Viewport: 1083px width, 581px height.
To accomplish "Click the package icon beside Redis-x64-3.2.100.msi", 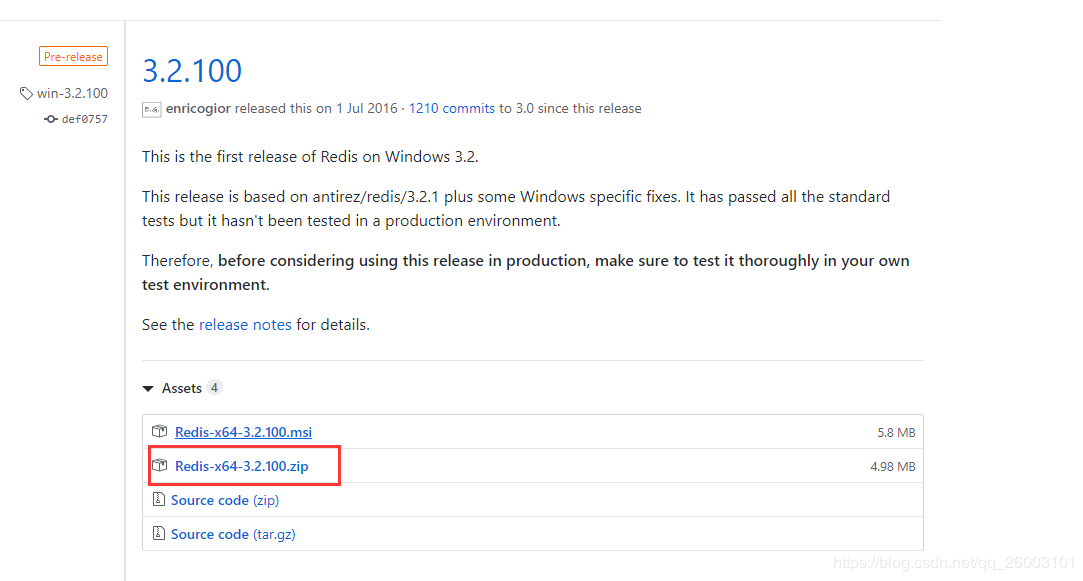I will pos(160,431).
